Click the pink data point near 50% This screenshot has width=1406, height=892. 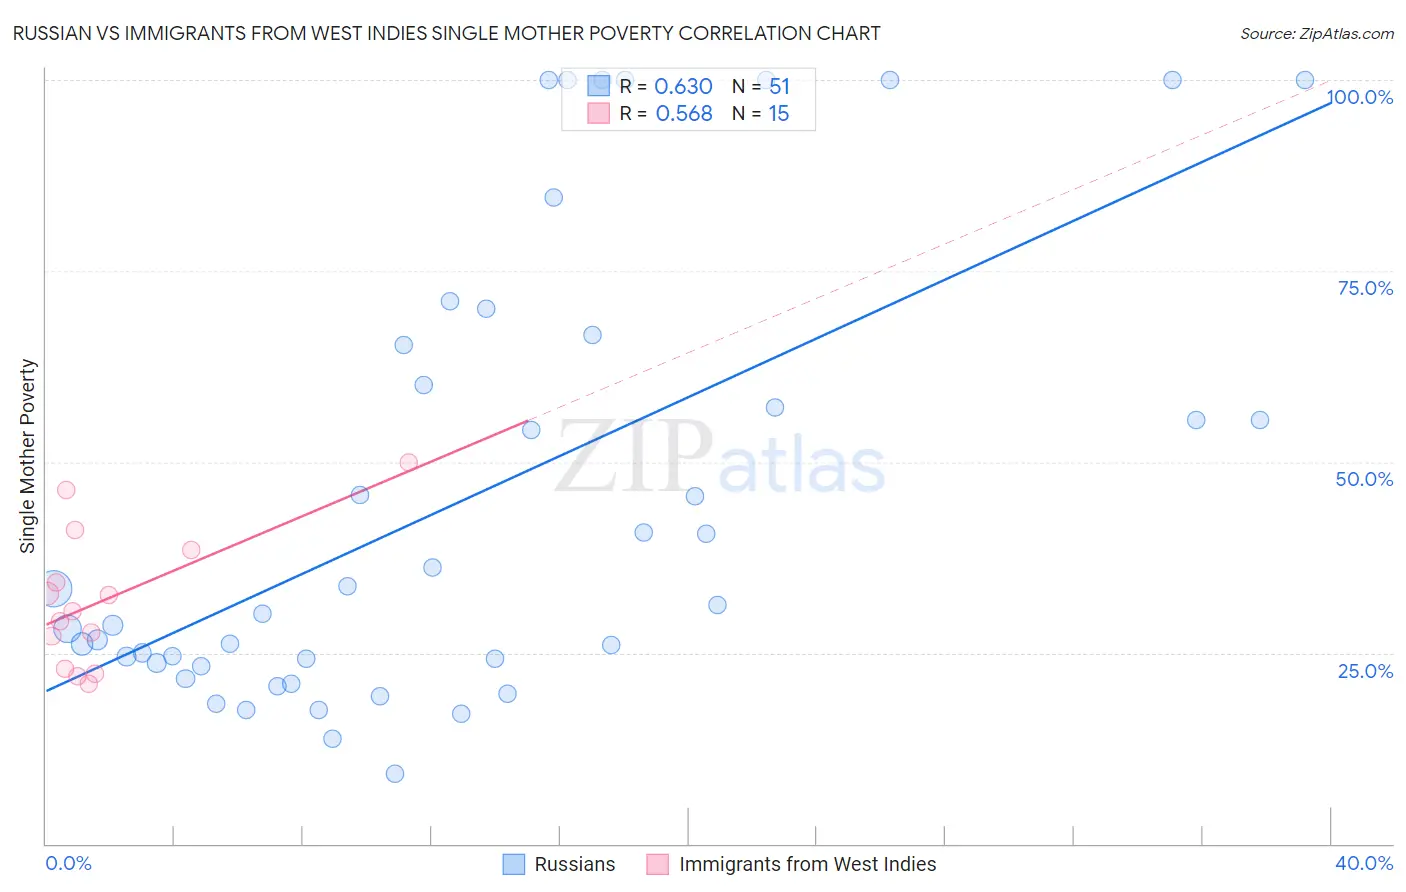(408, 462)
